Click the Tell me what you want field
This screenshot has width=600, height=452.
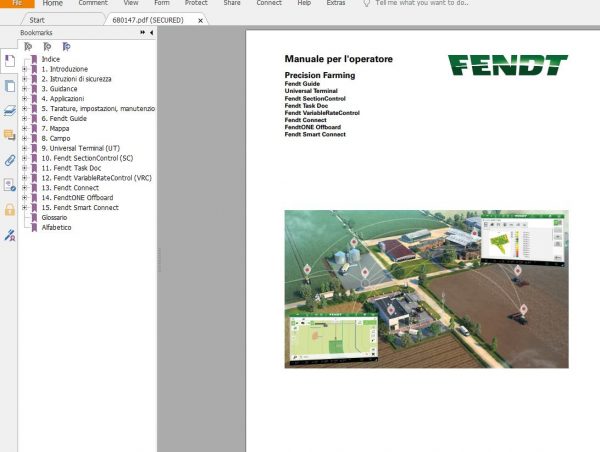422,3
